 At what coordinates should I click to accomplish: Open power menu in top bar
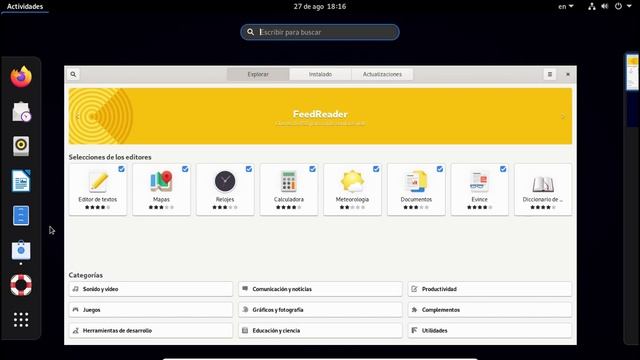point(623,6)
